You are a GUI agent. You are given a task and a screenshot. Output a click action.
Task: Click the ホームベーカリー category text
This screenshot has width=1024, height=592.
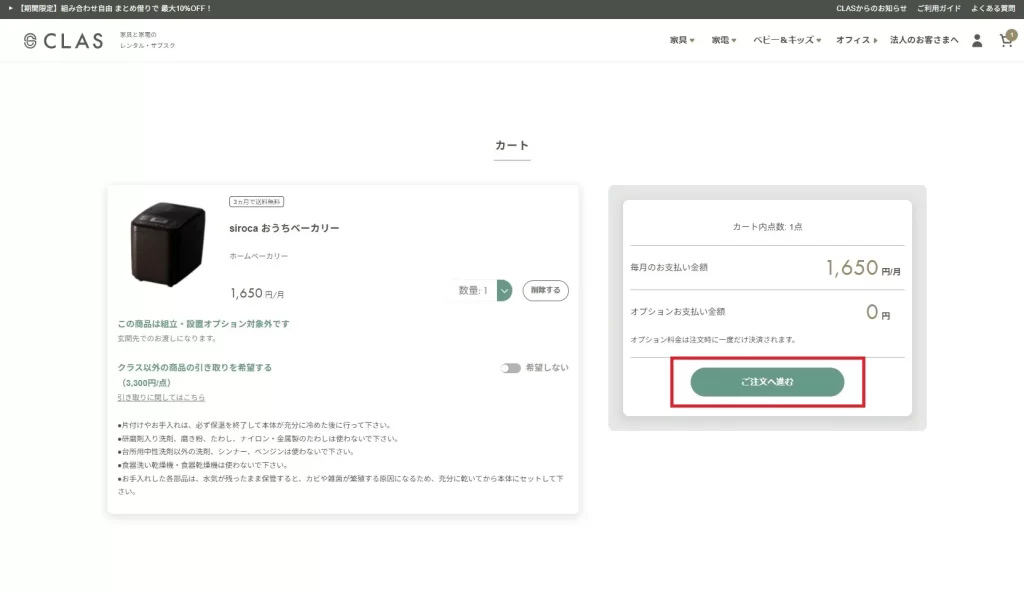(259, 256)
